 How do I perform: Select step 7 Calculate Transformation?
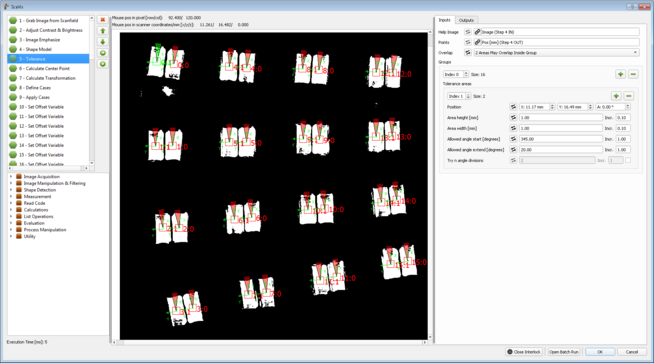click(x=48, y=78)
